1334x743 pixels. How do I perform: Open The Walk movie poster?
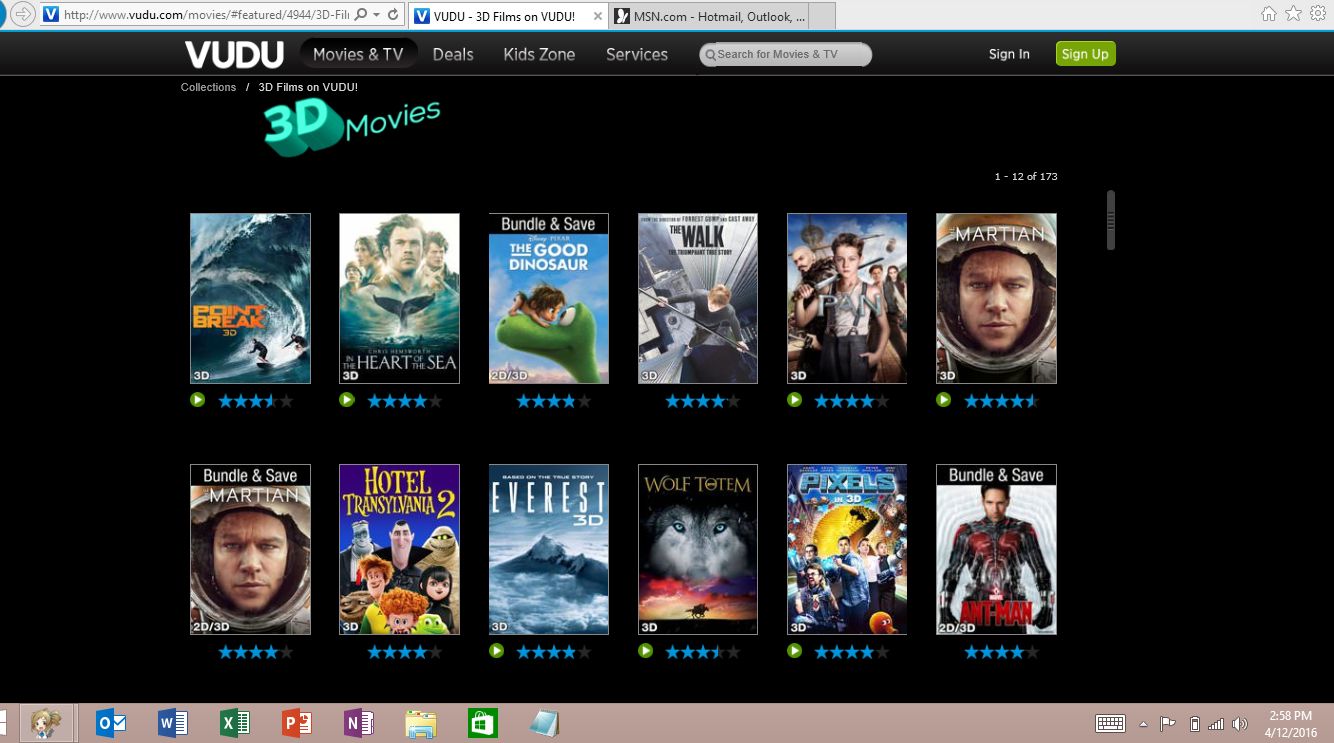698,298
